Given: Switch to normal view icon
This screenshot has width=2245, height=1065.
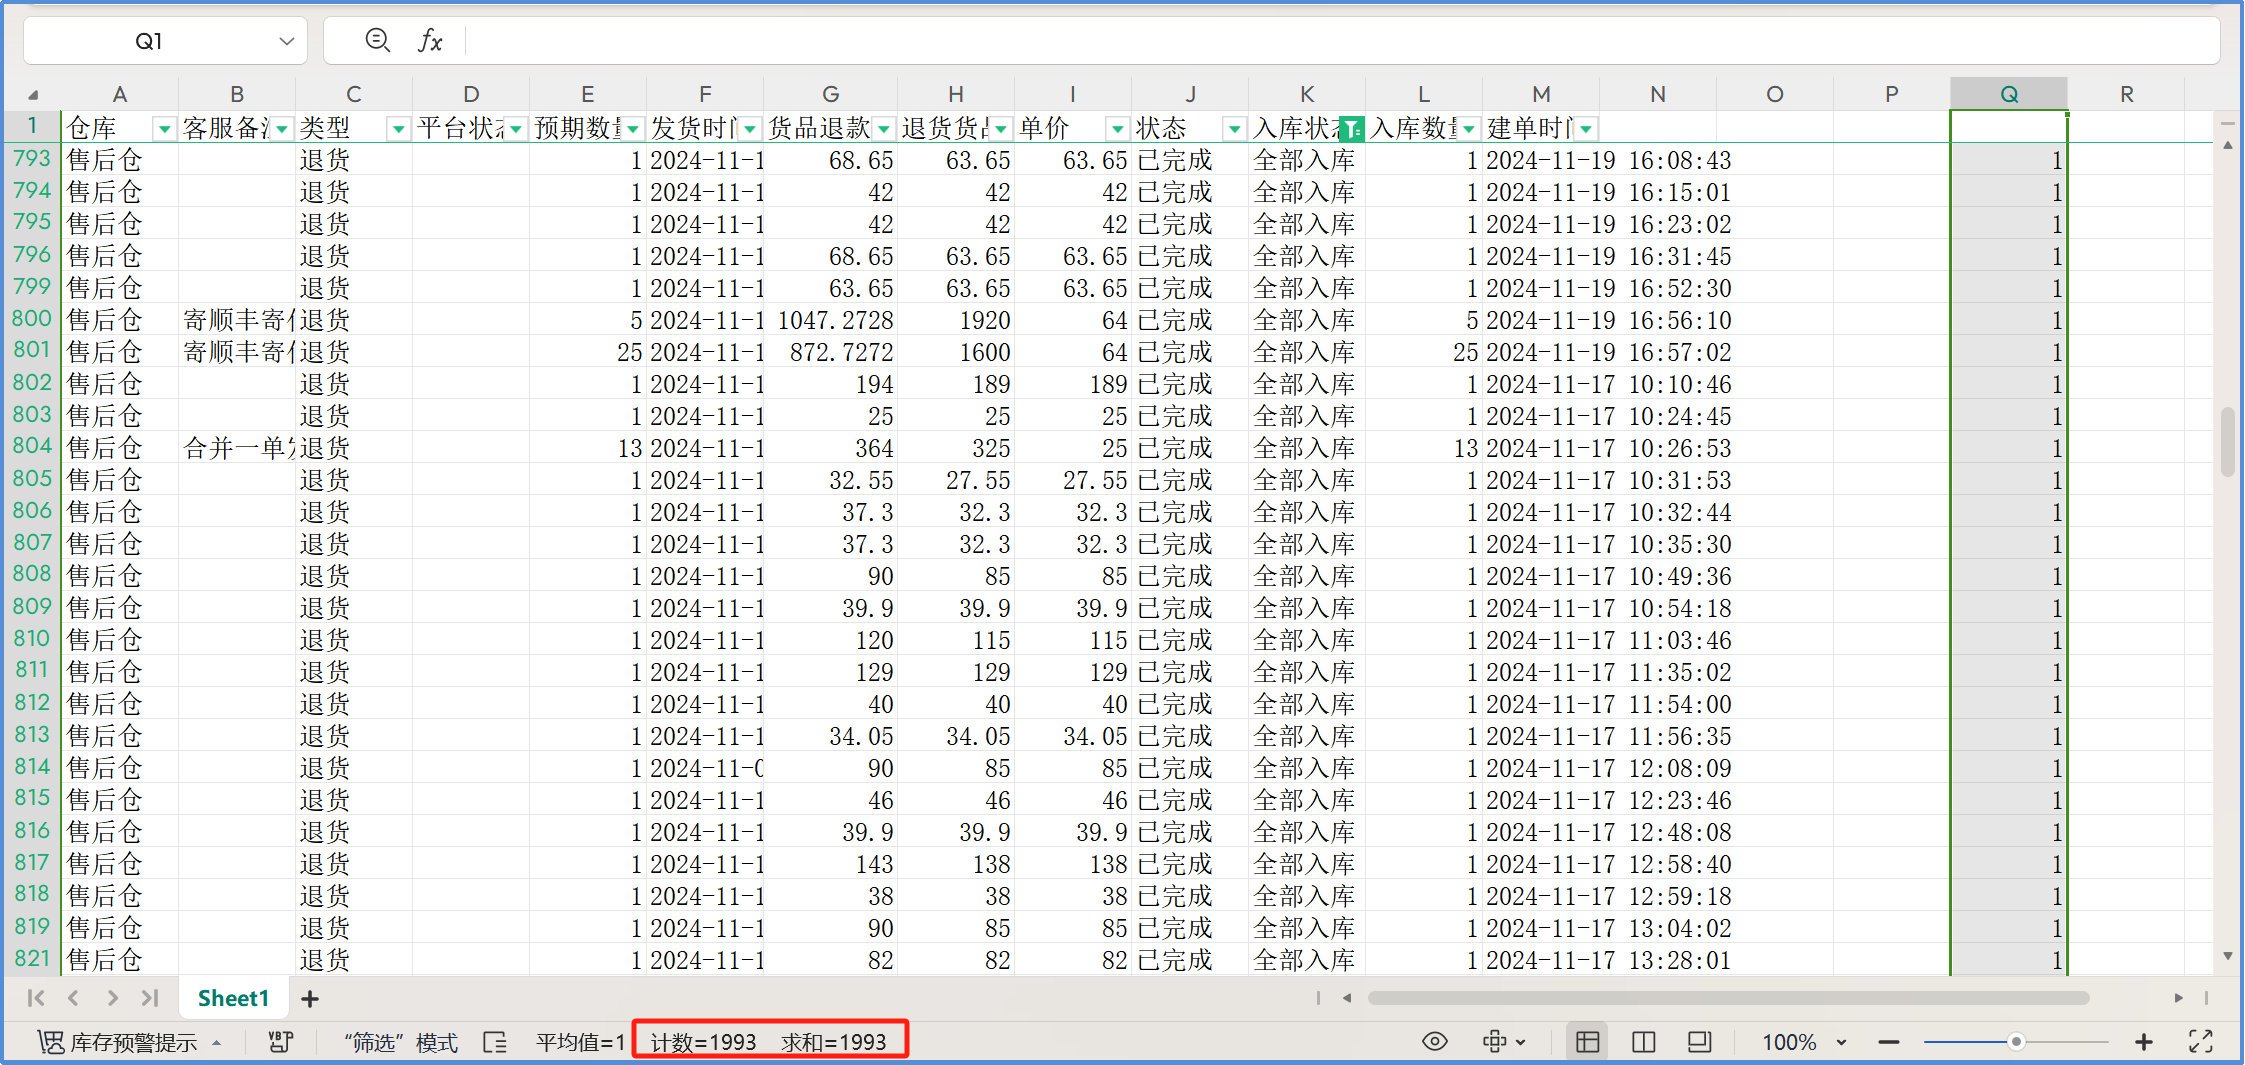Looking at the screenshot, I should 1587,1042.
